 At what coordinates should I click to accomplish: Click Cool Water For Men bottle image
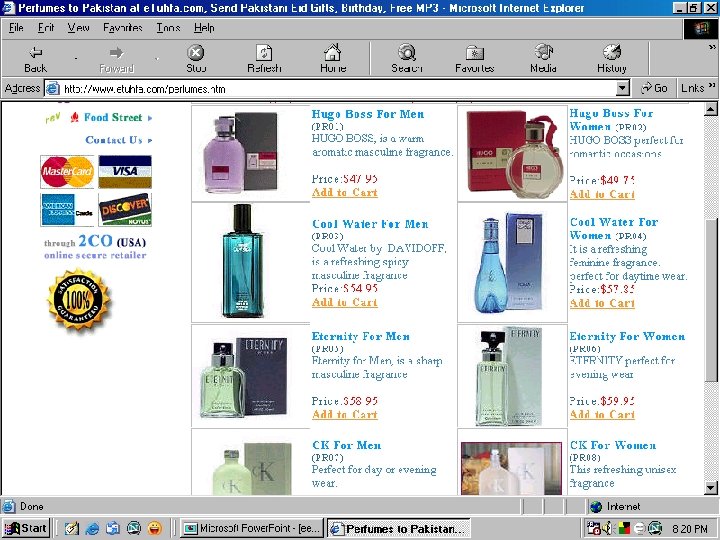[x=242, y=261]
